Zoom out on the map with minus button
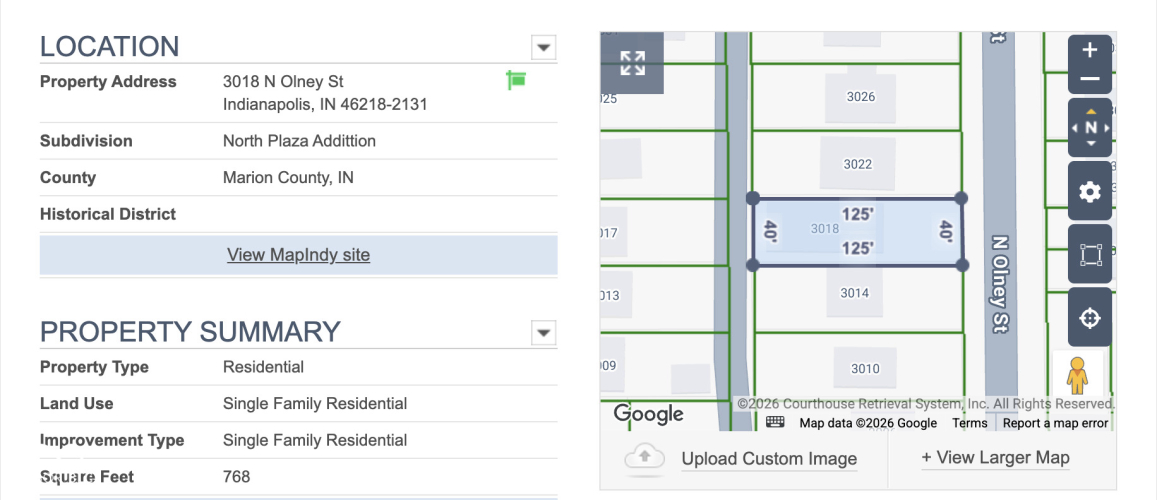The image size is (1157, 500). pos(1089,79)
